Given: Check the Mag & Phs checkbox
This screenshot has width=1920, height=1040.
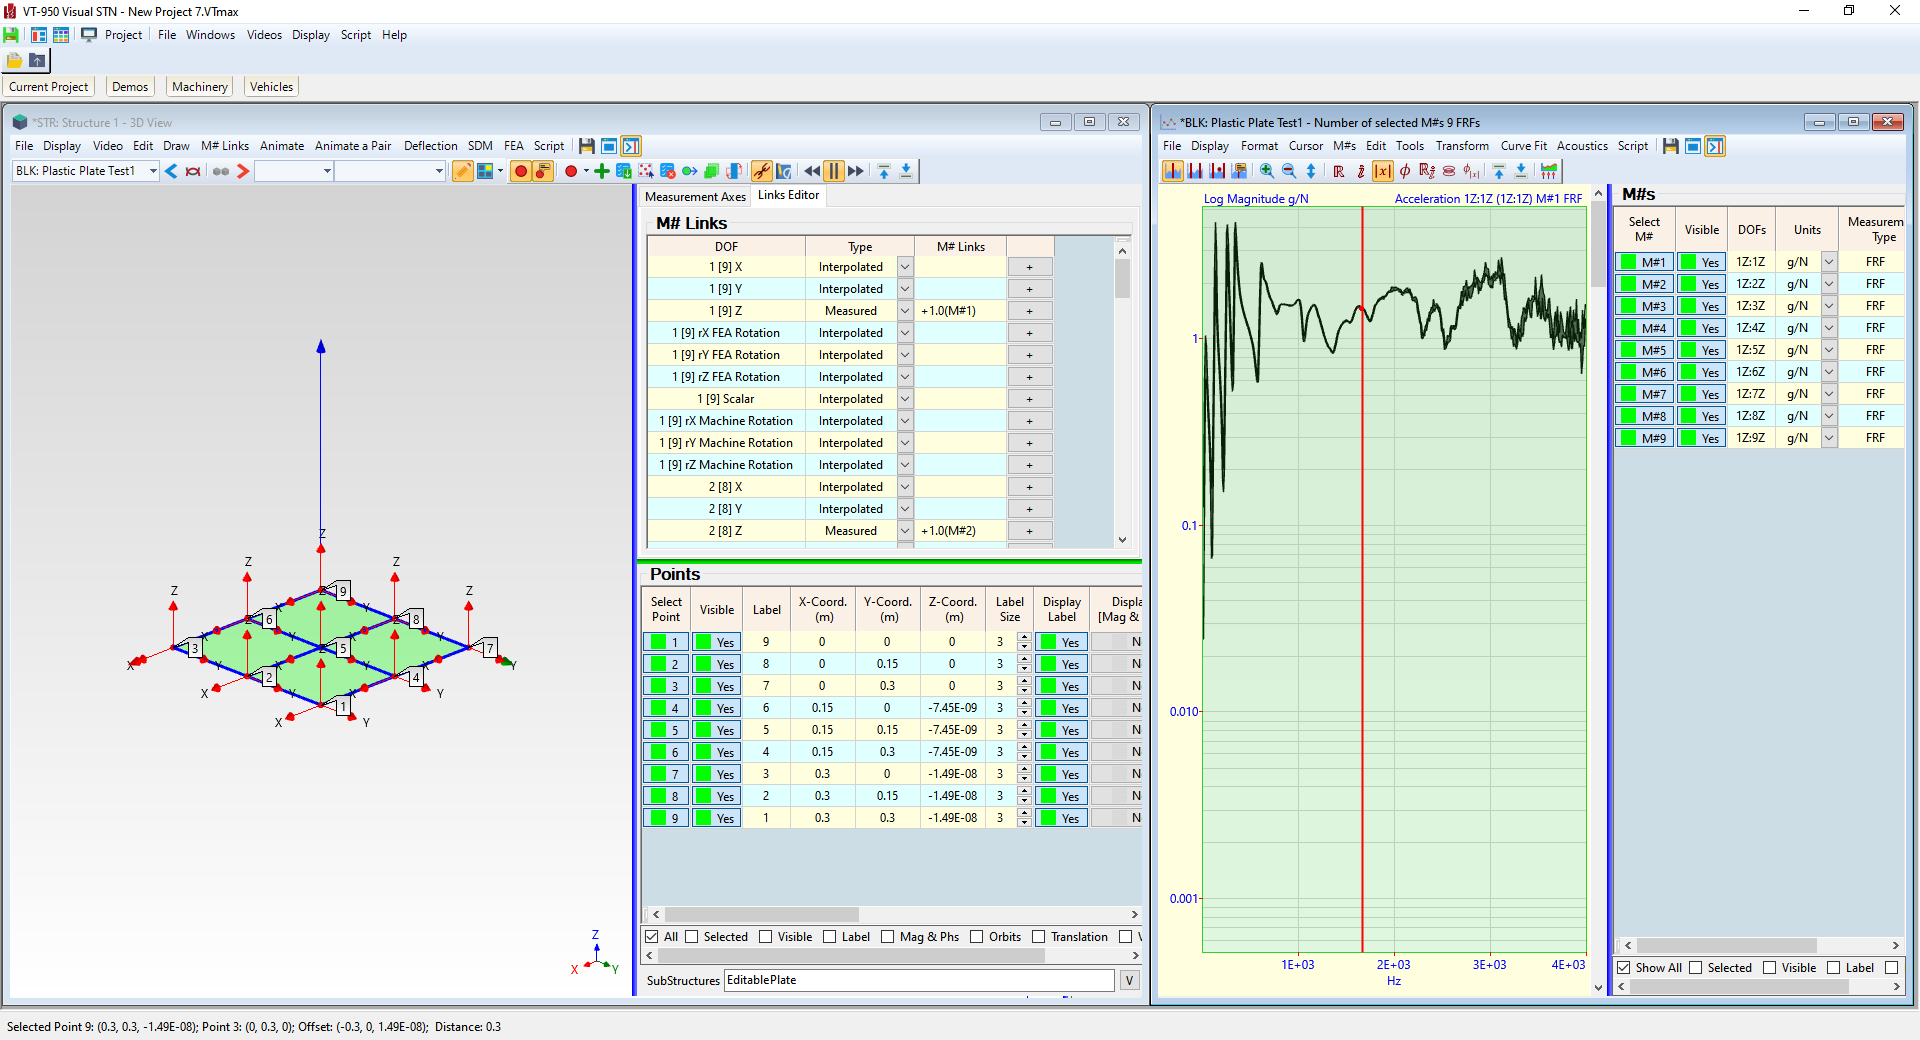Looking at the screenshot, I should pos(888,937).
